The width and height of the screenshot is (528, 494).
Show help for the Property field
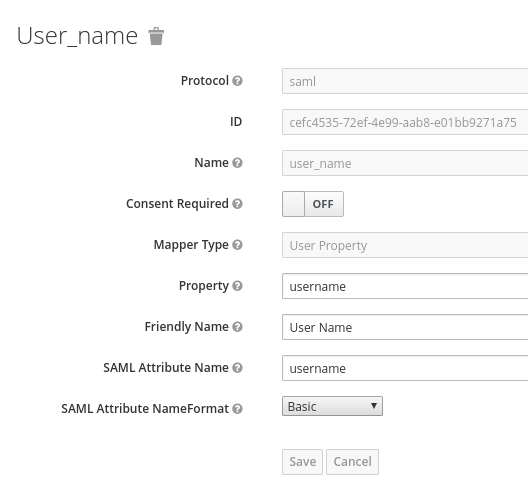tap(237, 286)
